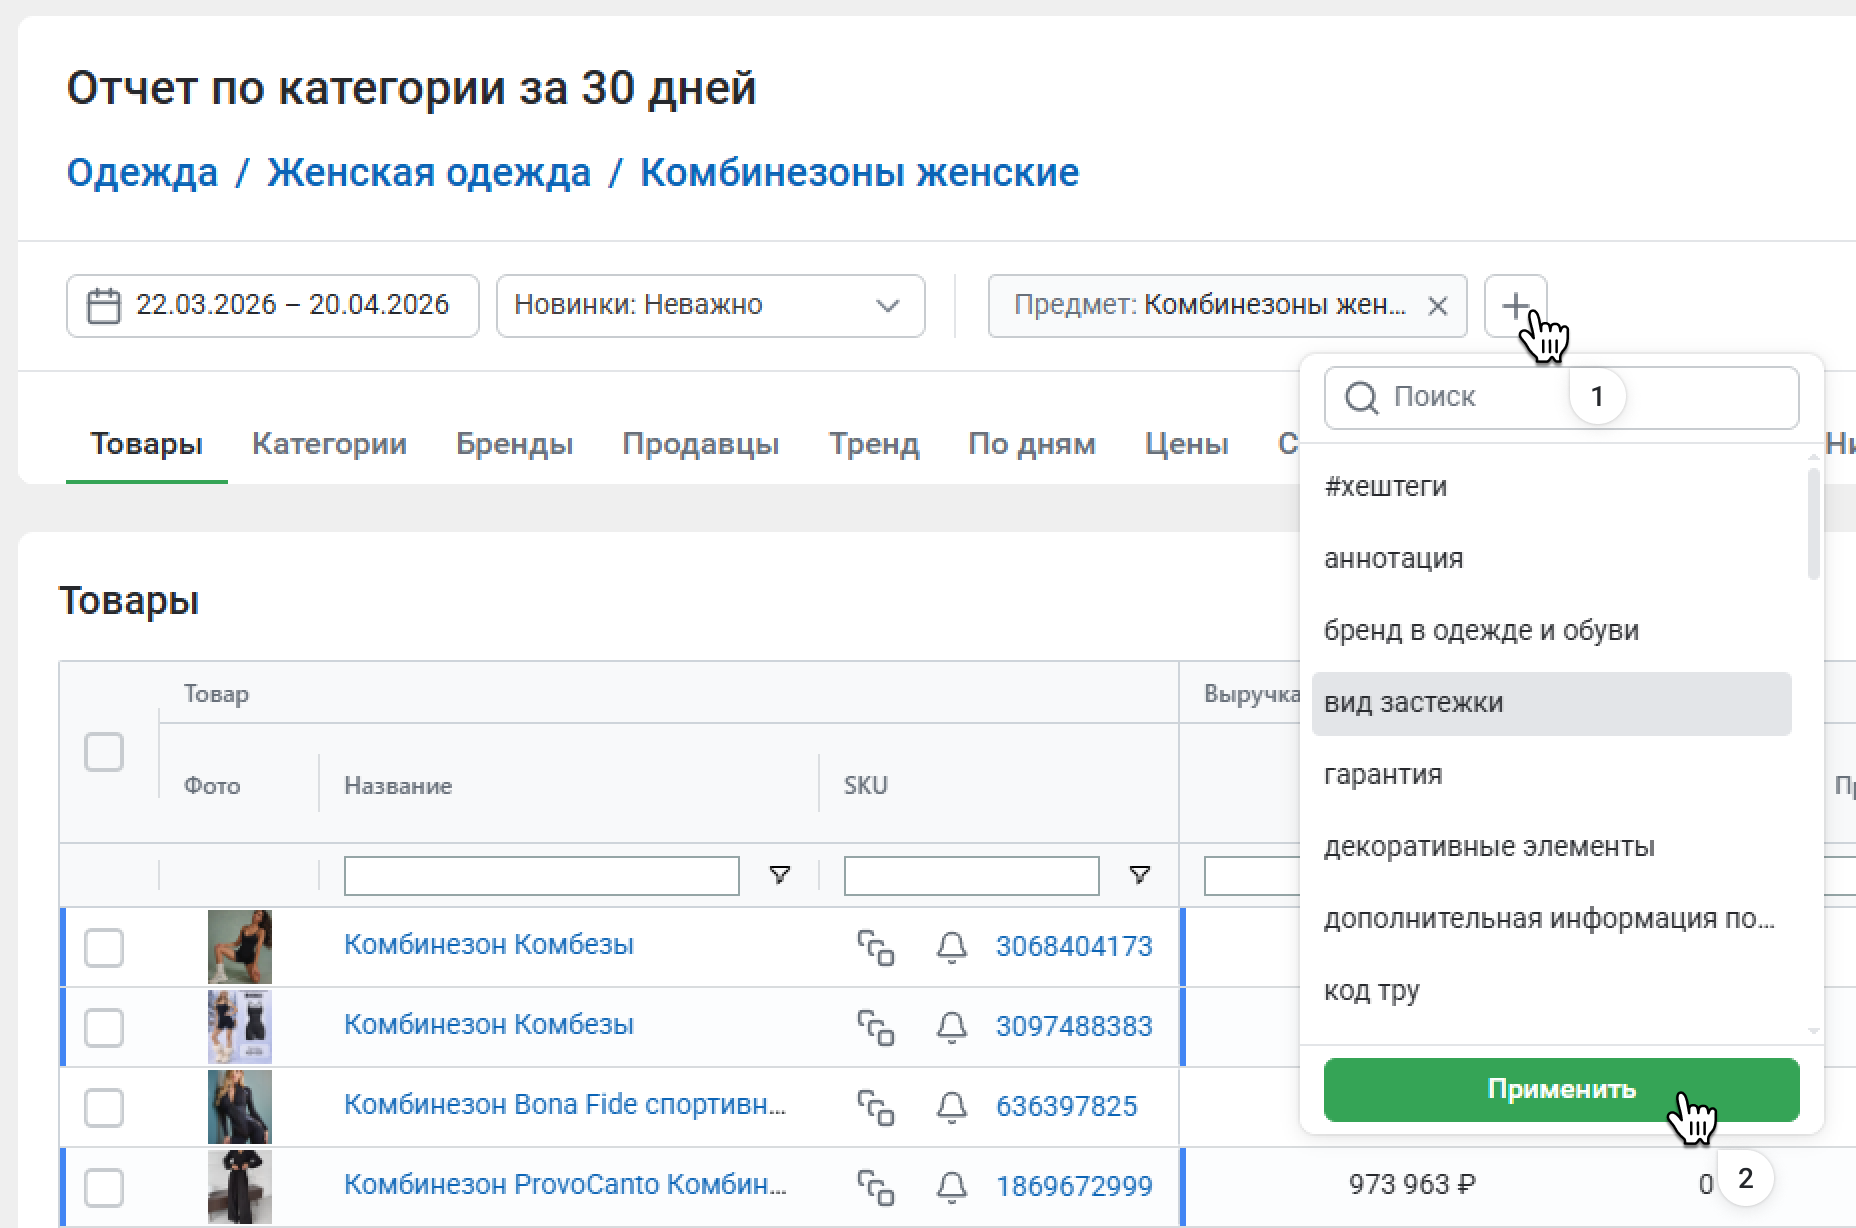Open the Продавцы tab
1856x1228 pixels.
tap(700, 444)
